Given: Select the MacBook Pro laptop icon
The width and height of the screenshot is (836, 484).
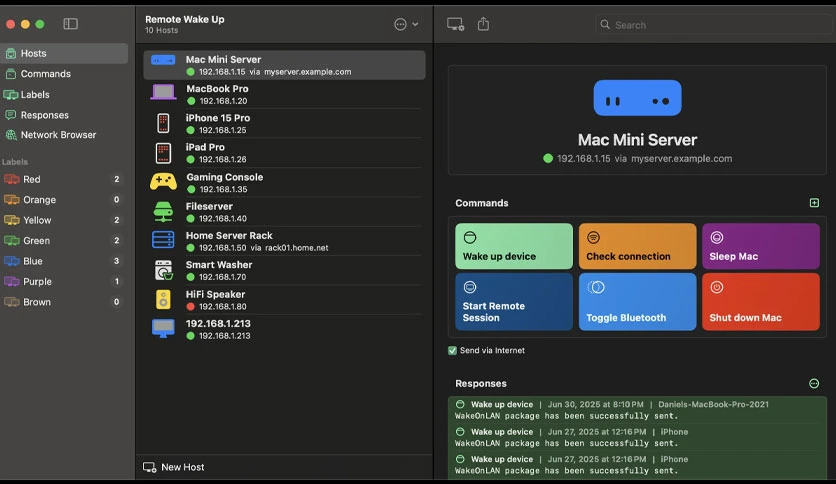Looking at the screenshot, I should coord(163,93).
